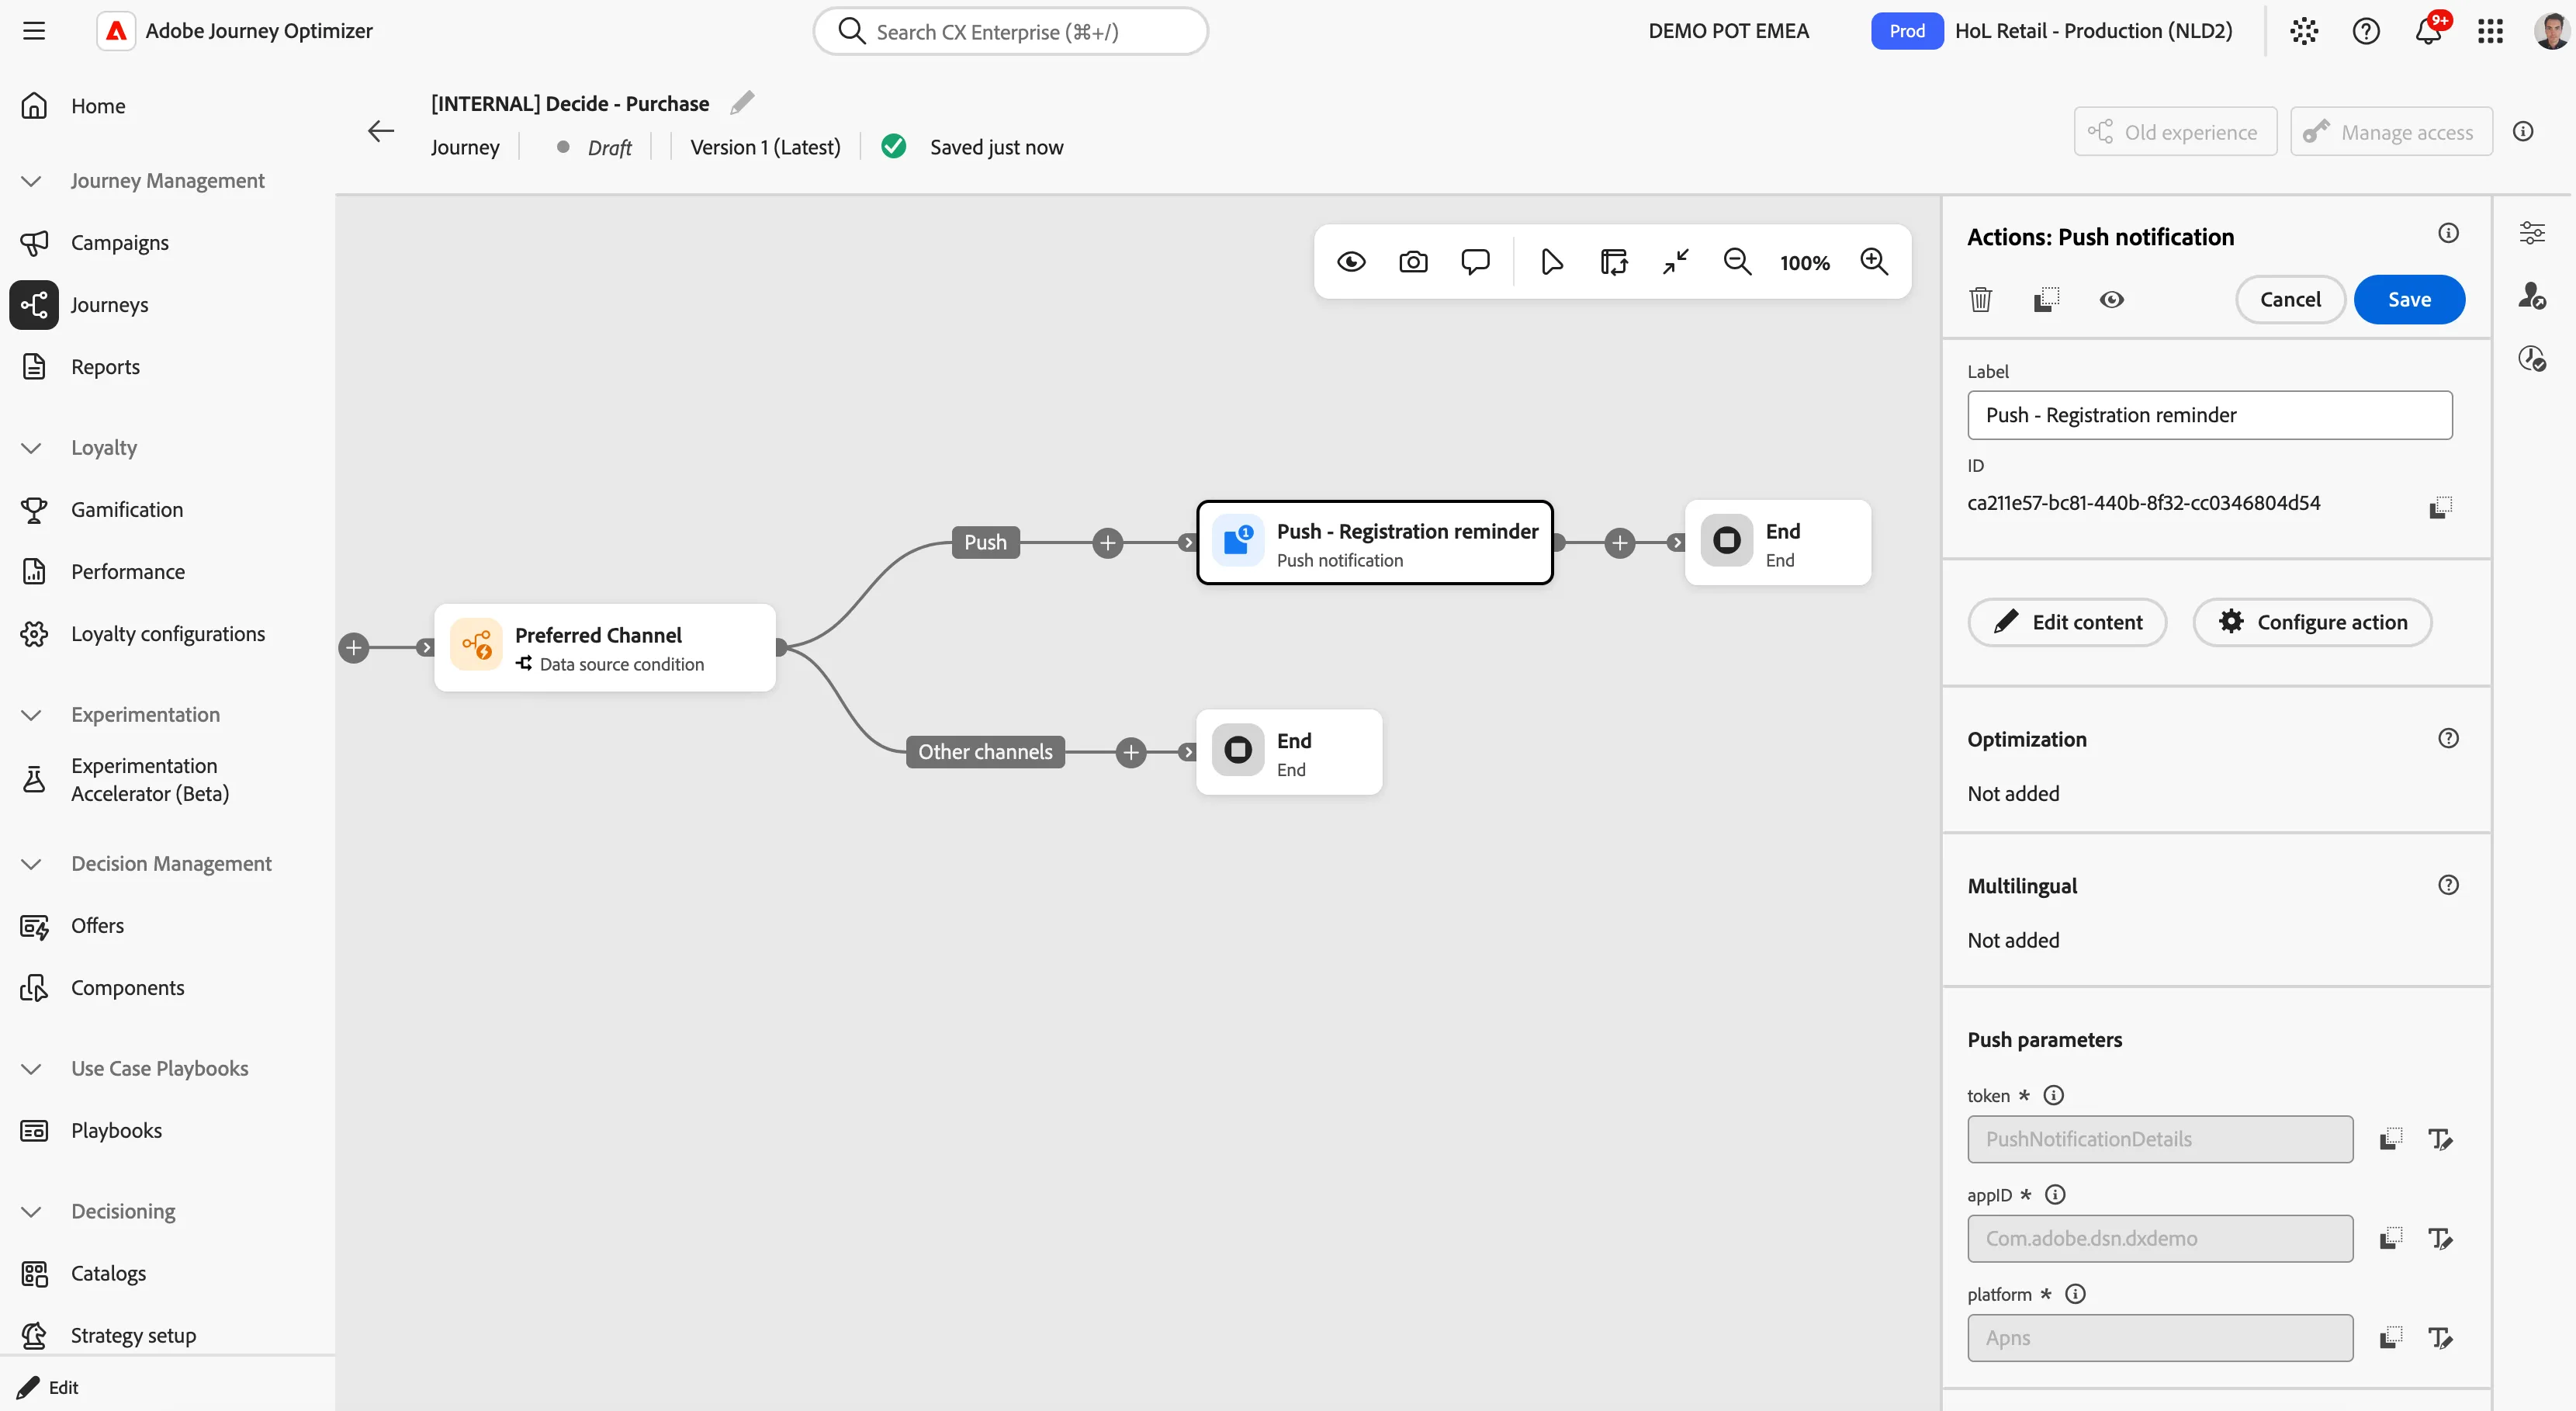This screenshot has height=1411, width=2576.
Task: Collapse the Loyalty section
Action: coord(31,448)
